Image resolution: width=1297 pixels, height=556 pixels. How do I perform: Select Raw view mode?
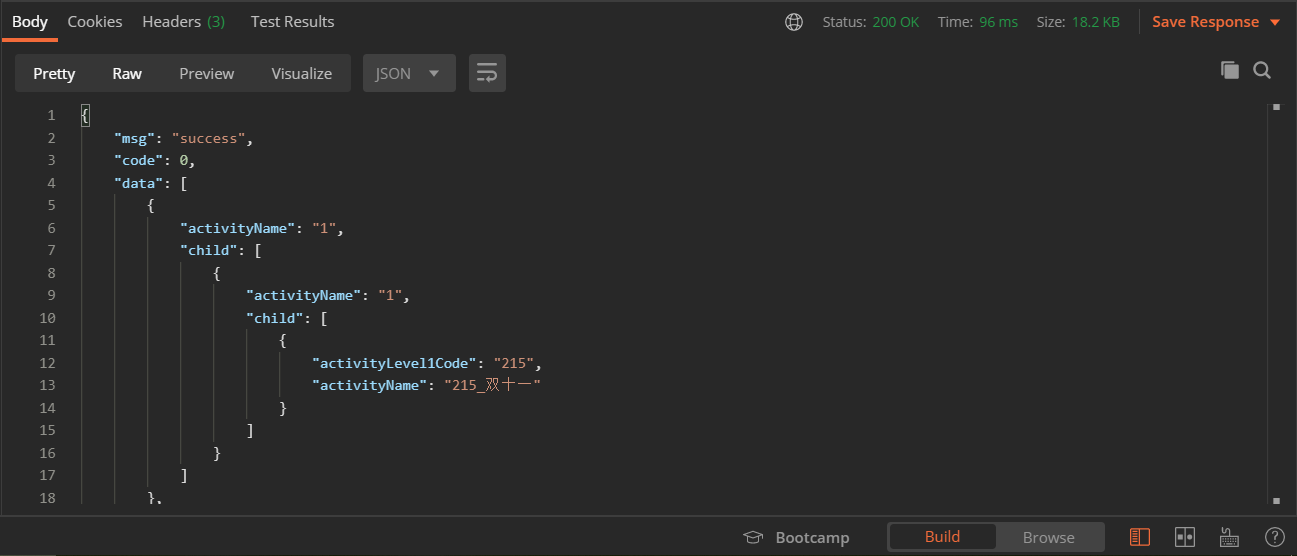tap(127, 73)
